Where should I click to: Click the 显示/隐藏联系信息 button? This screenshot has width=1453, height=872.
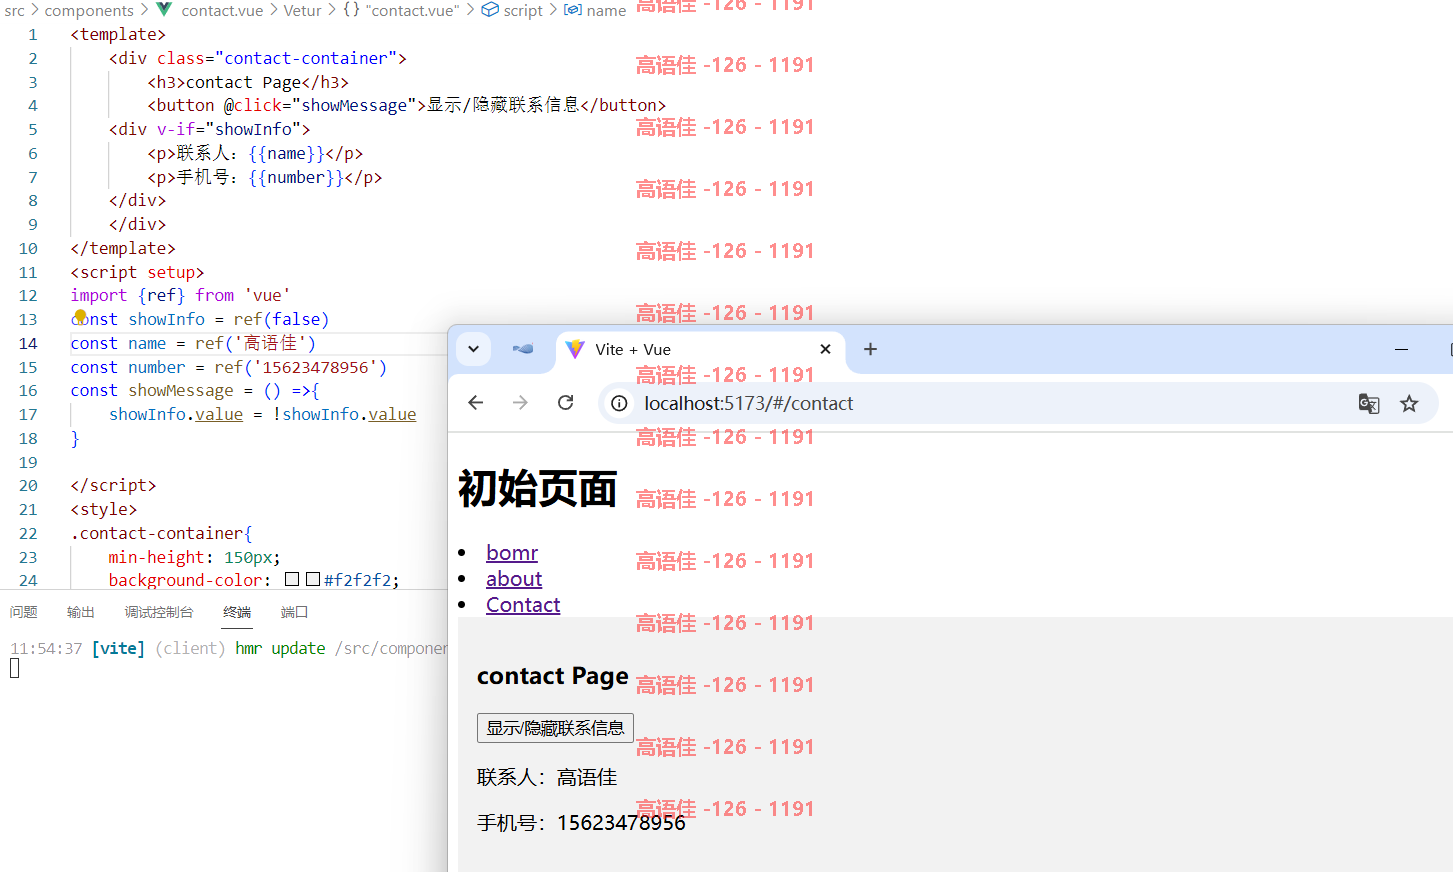point(555,728)
